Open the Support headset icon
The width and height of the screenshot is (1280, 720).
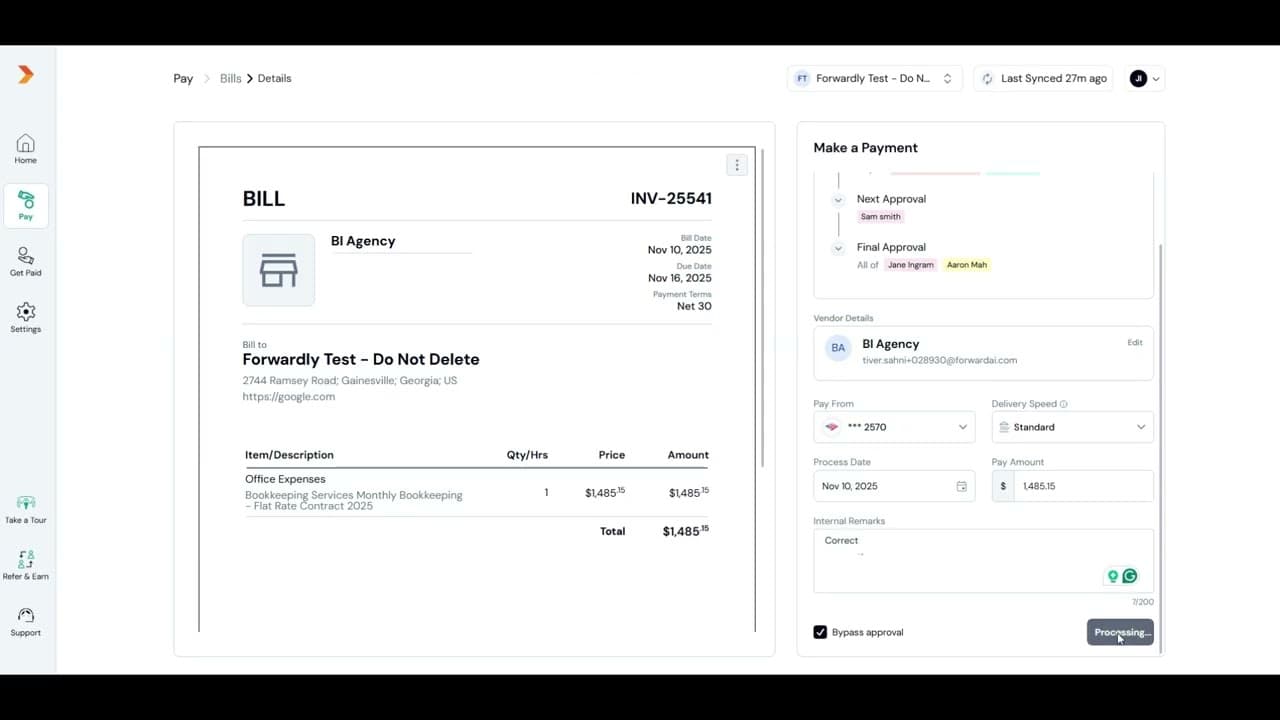pos(26,621)
